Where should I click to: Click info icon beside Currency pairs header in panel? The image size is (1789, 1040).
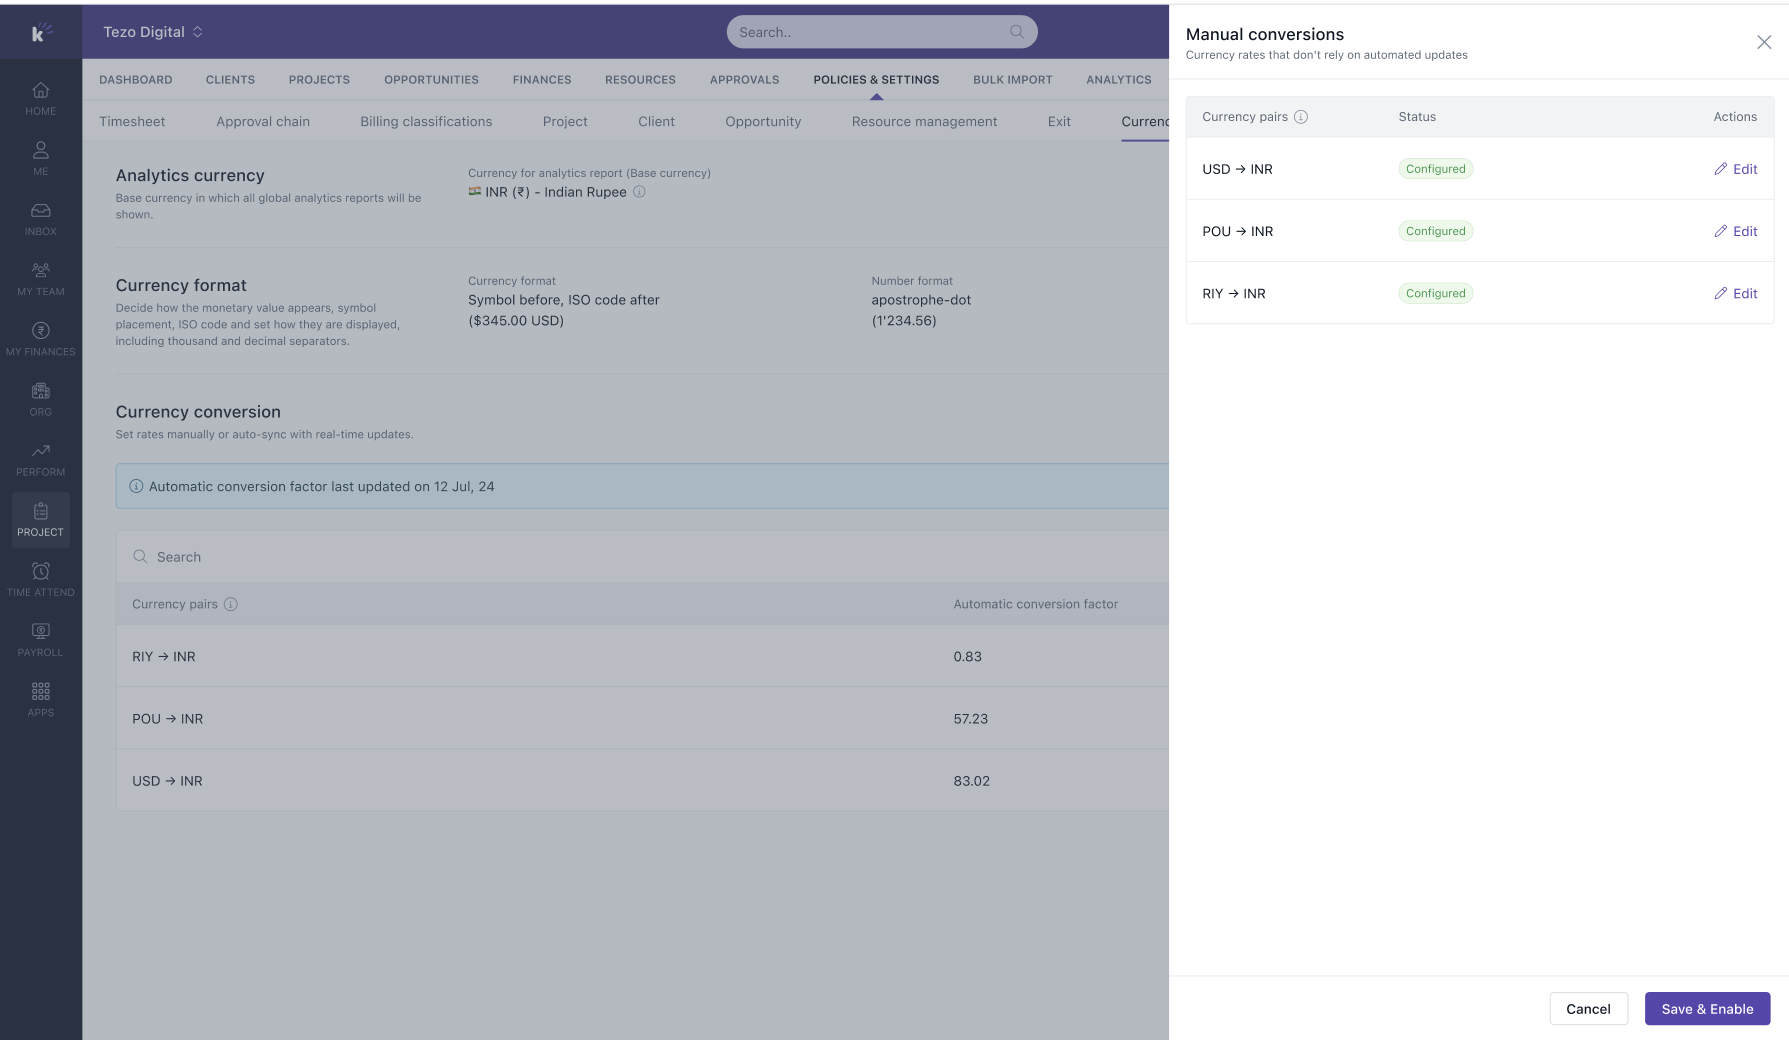1301,117
